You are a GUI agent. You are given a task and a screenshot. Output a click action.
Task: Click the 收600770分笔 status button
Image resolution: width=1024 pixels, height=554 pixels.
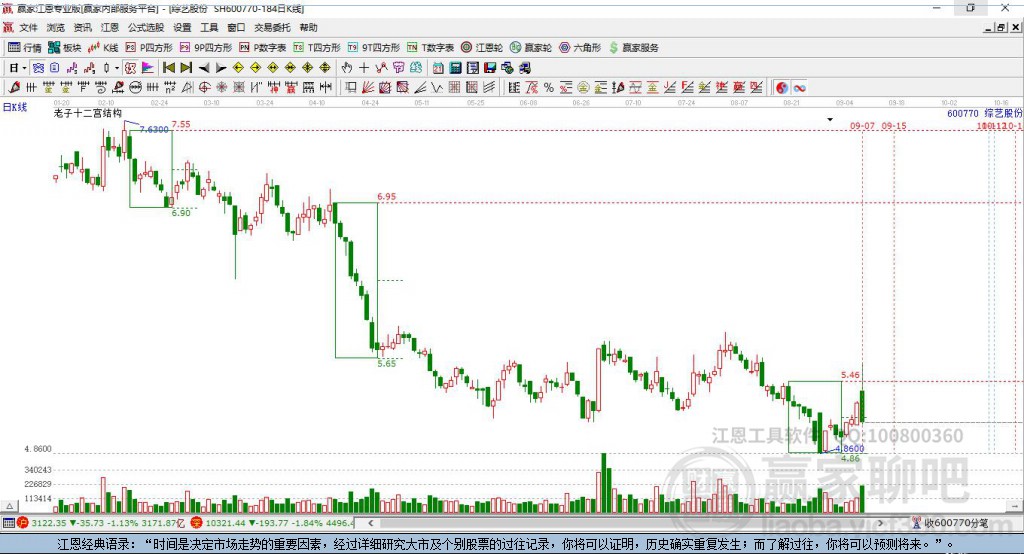pos(951,523)
